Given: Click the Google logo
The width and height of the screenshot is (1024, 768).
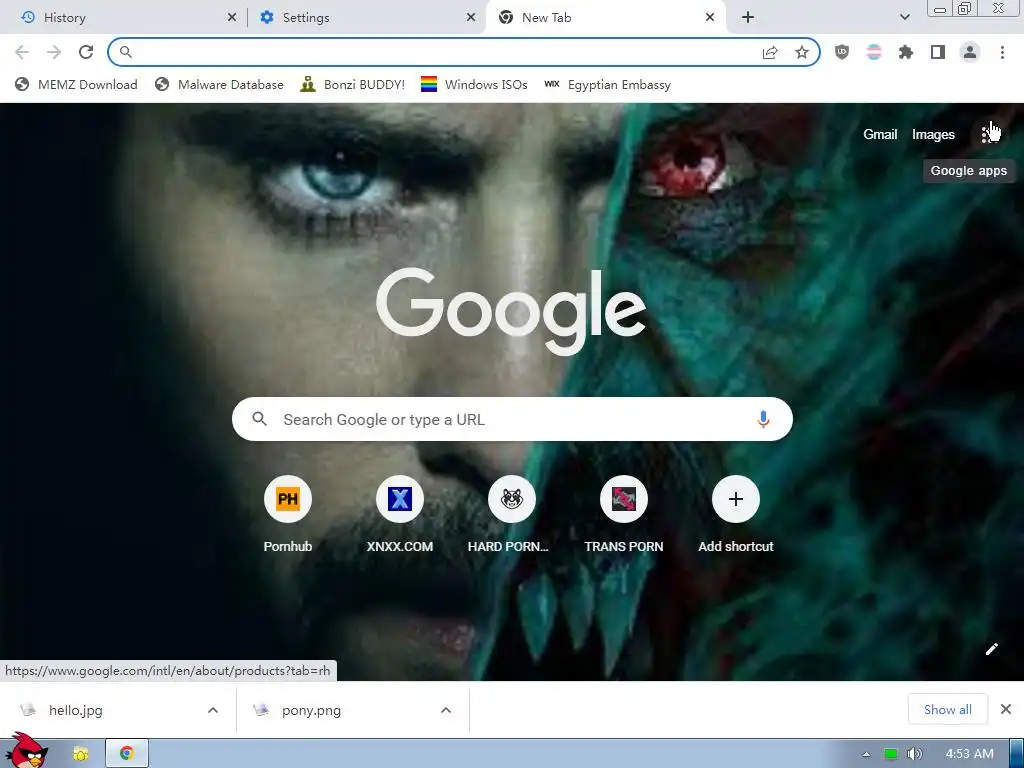Looking at the screenshot, I should [x=511, y=311].
